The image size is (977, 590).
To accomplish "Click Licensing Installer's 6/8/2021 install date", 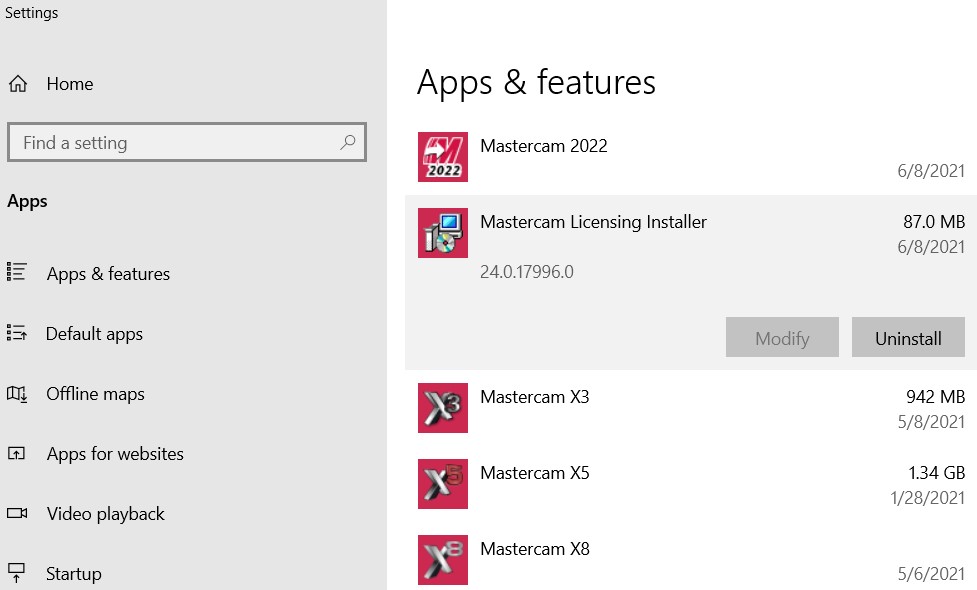I will tap(932, 247).
